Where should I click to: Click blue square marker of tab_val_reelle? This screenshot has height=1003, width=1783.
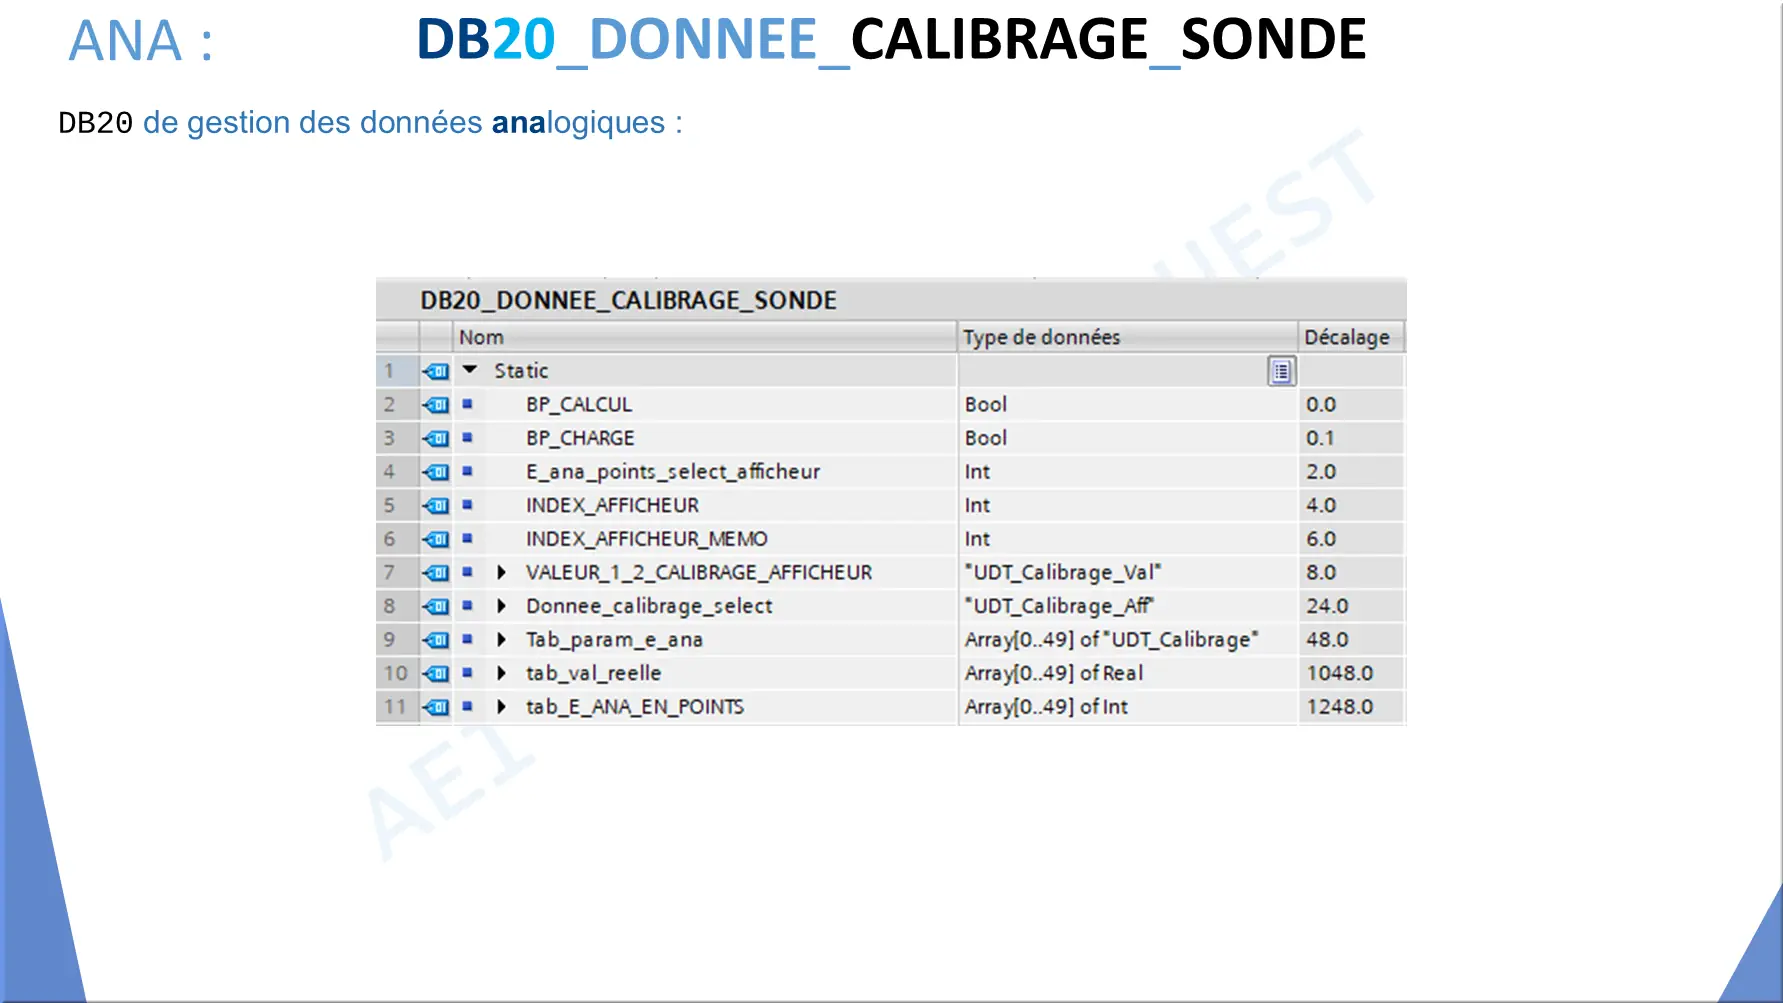[467, 672]
